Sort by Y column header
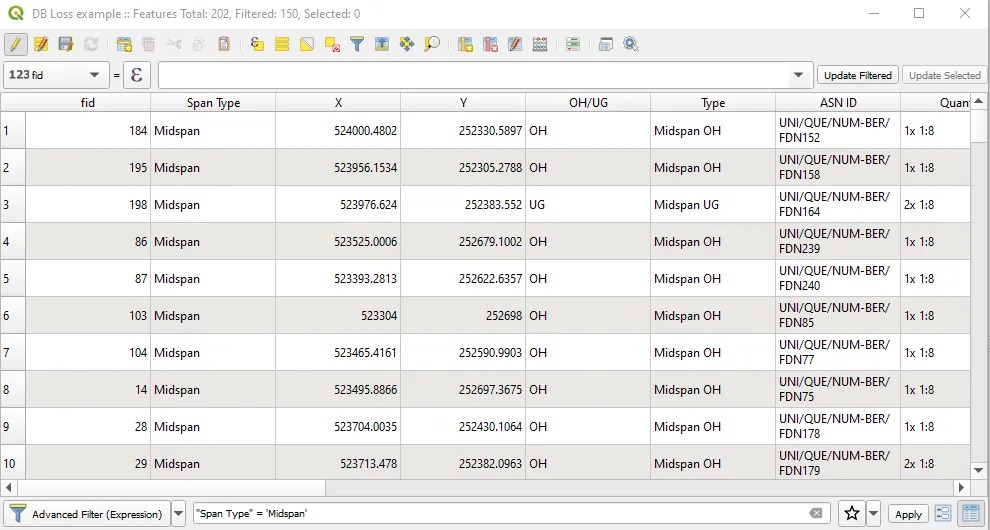Viewport: 990px width, 530px height. pos(463,102)
